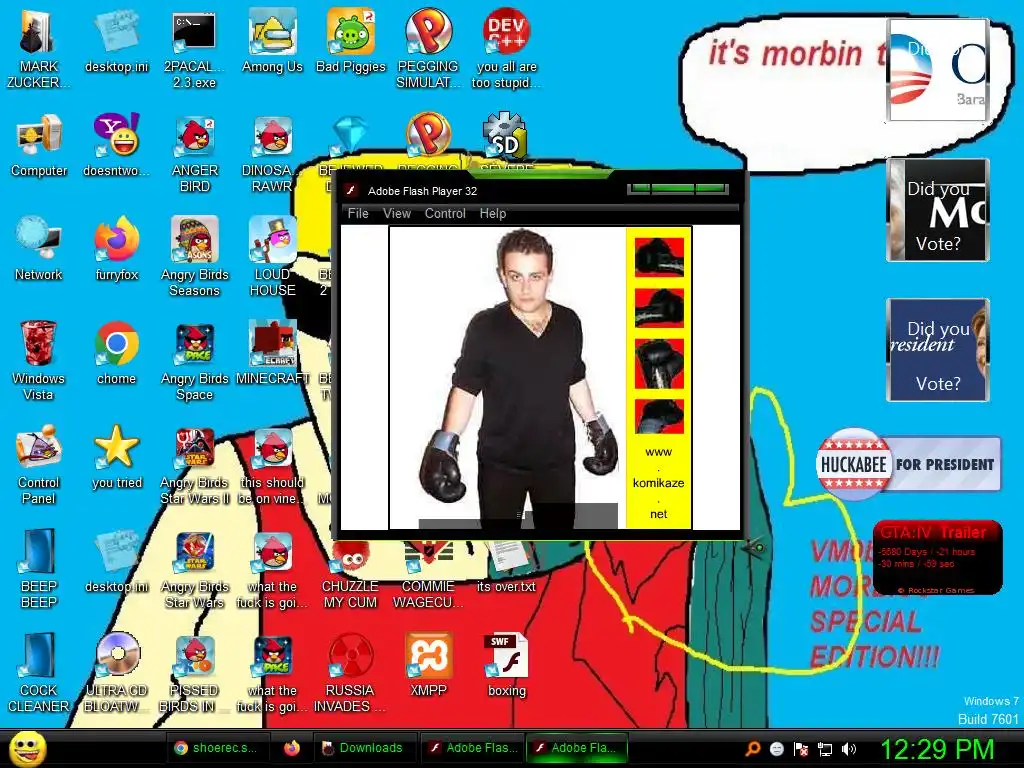Open the Start menu smiley button
The width and height of the screenshot is (1024, 768).
click(27, 748)
